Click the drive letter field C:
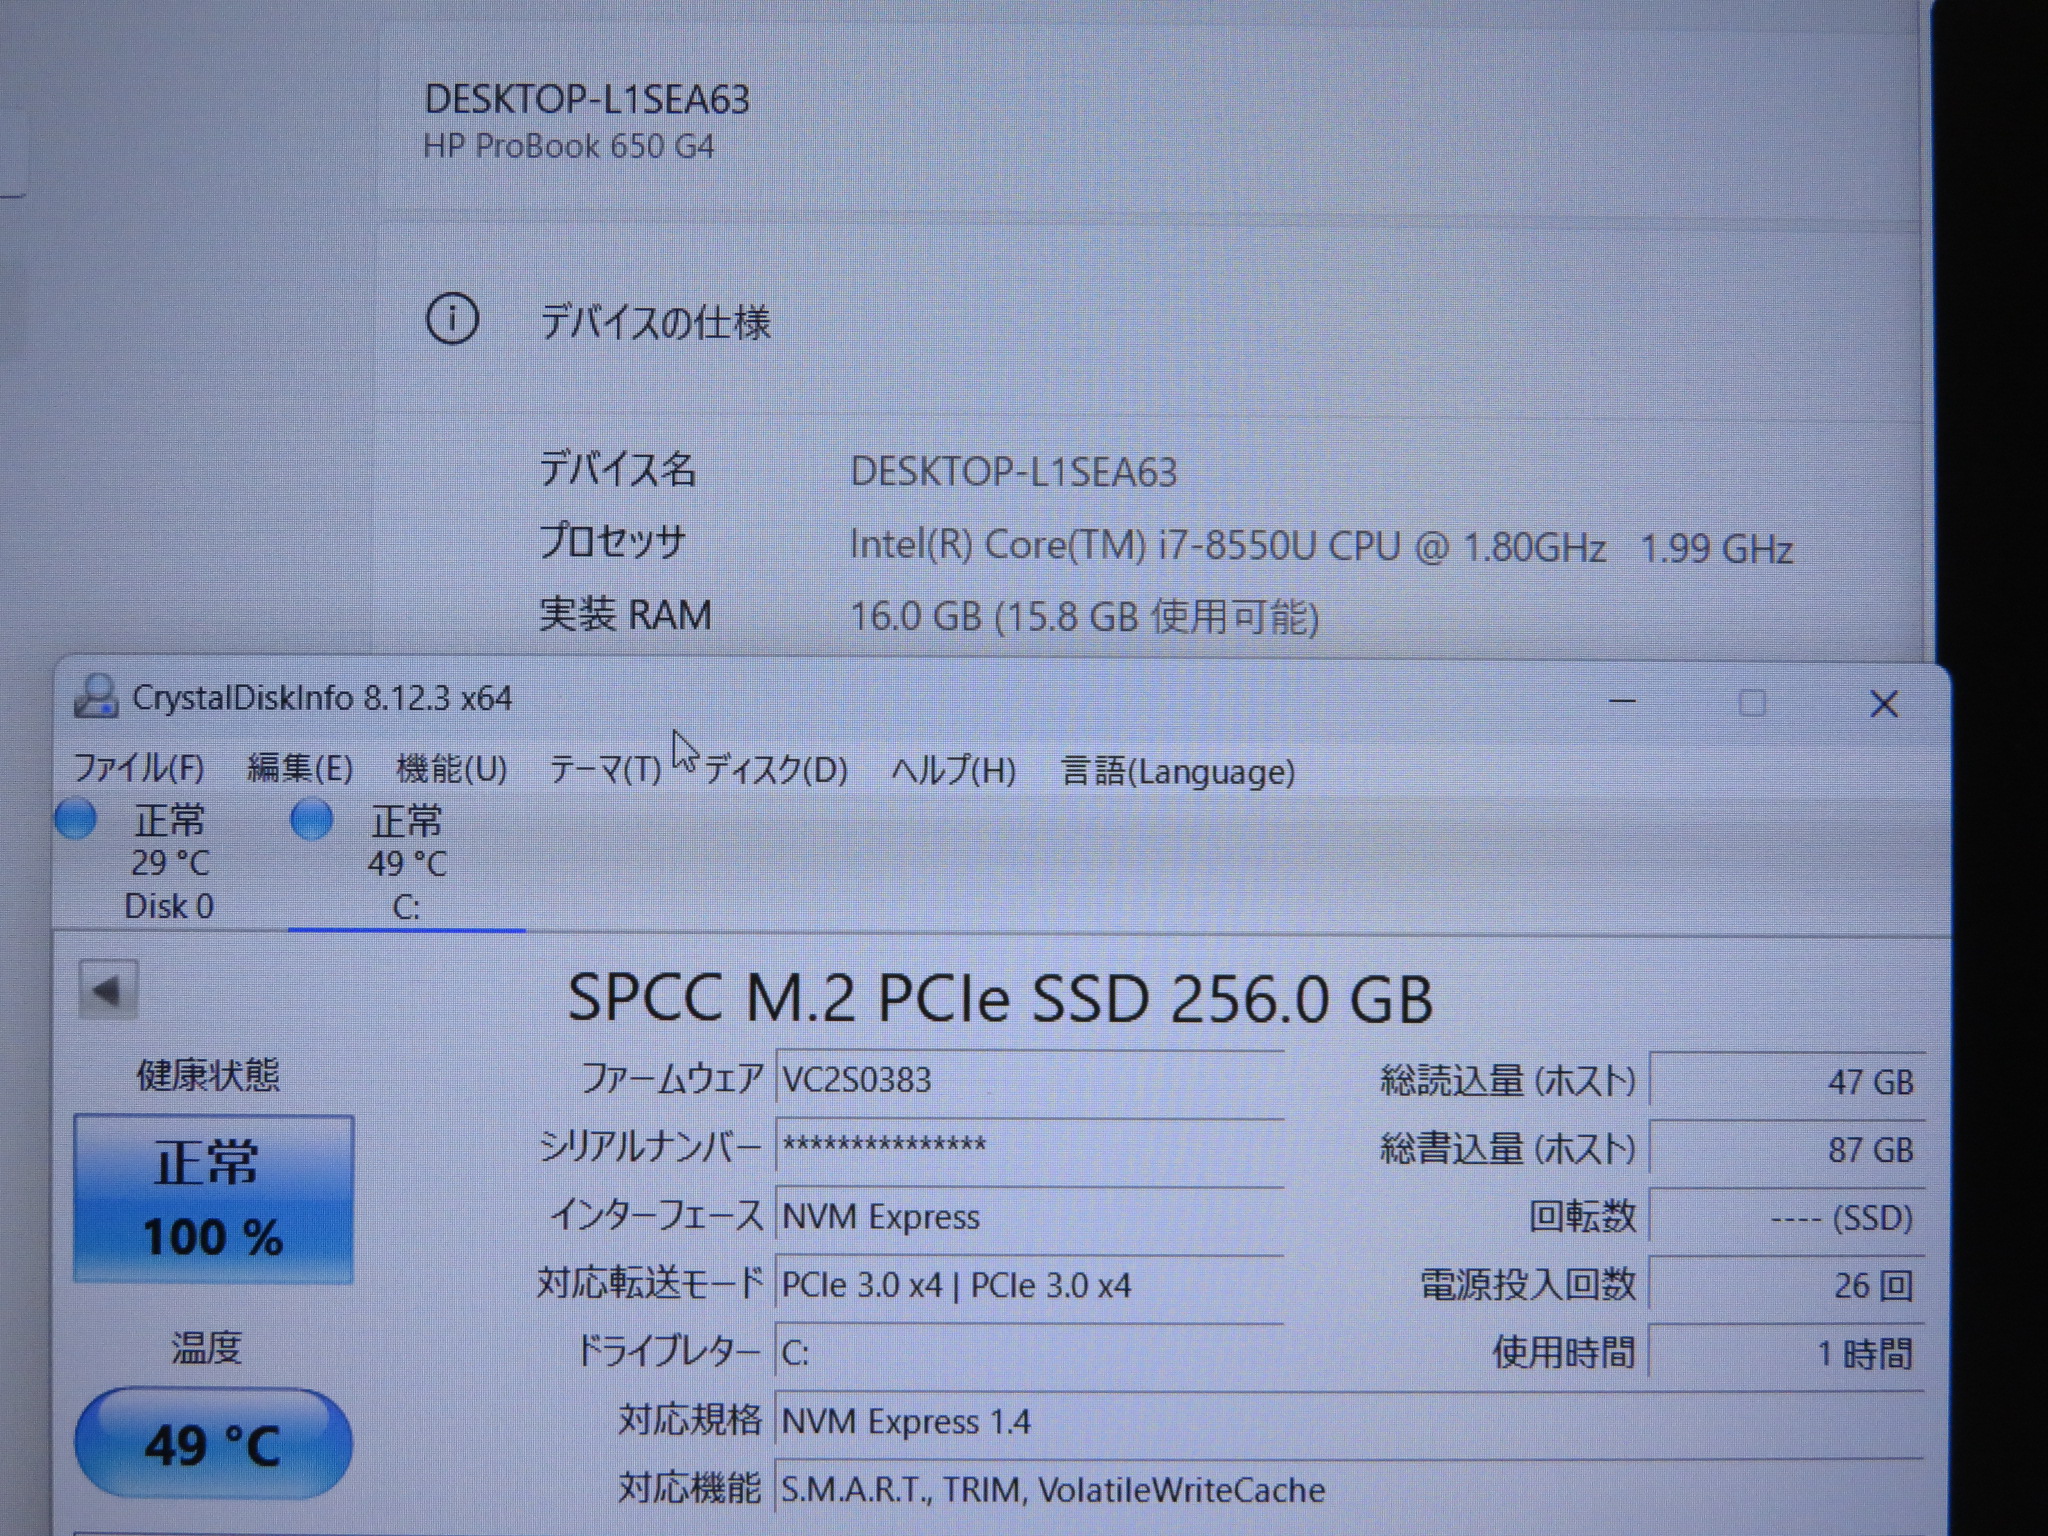 1029,1352
